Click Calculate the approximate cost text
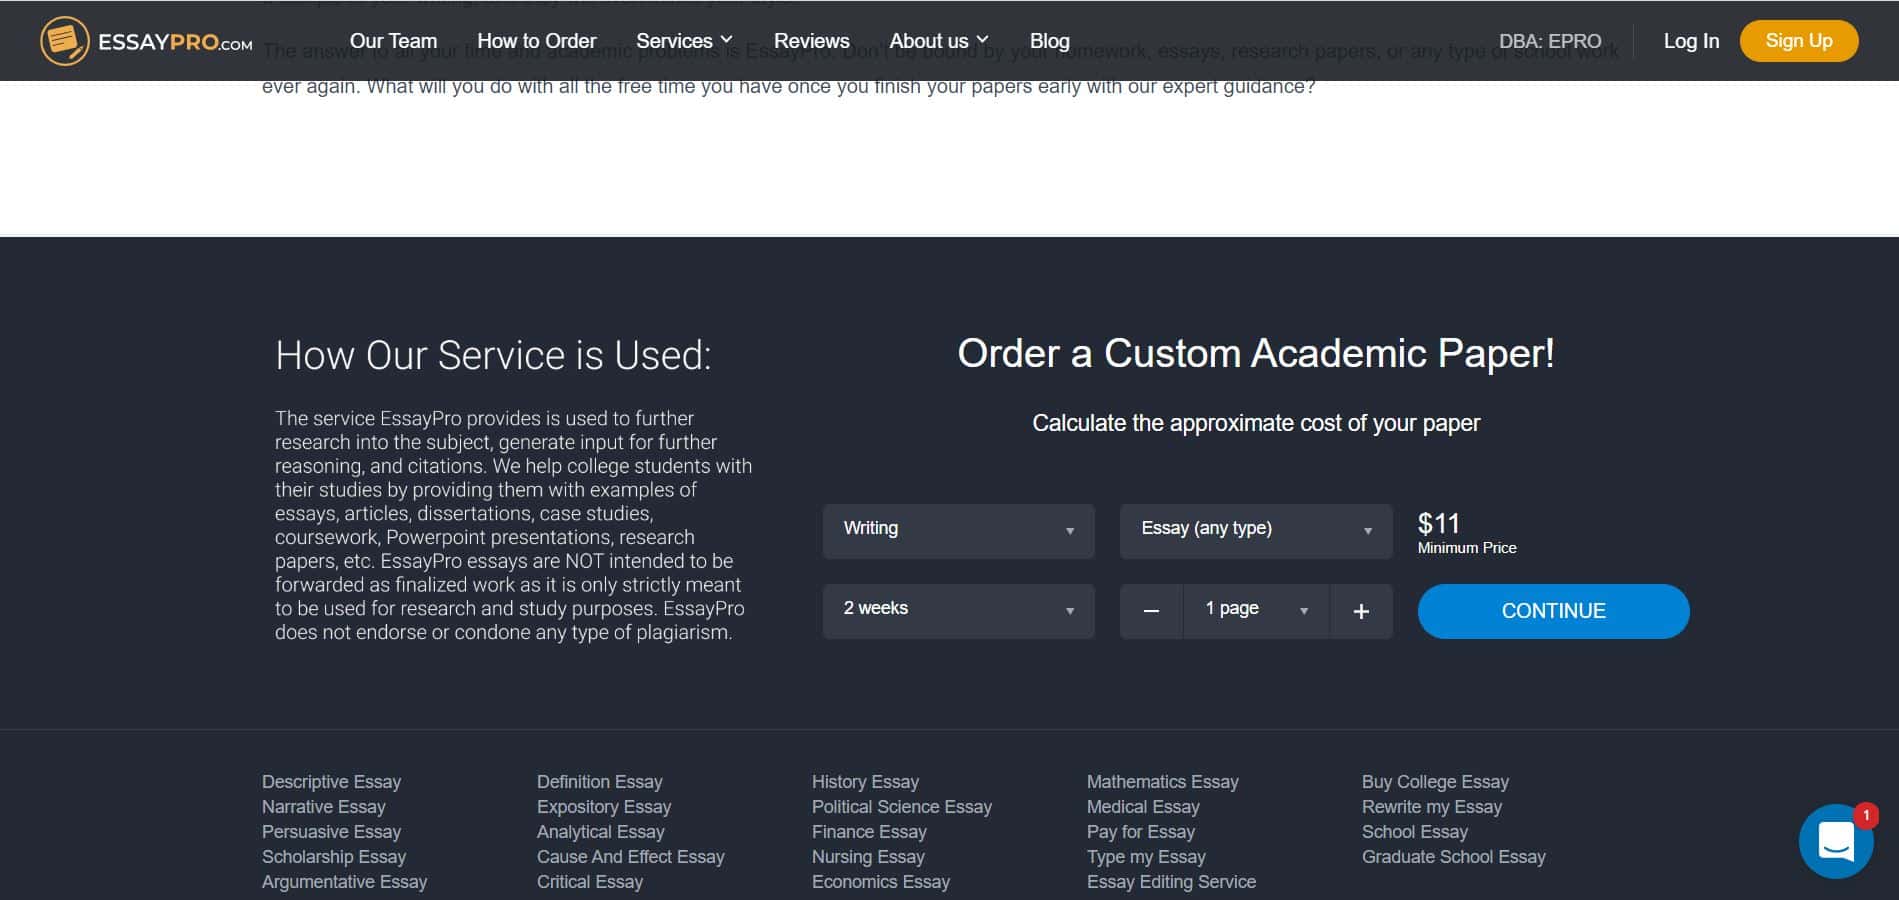This screenshot has width=1899, height=900. 1256,424
